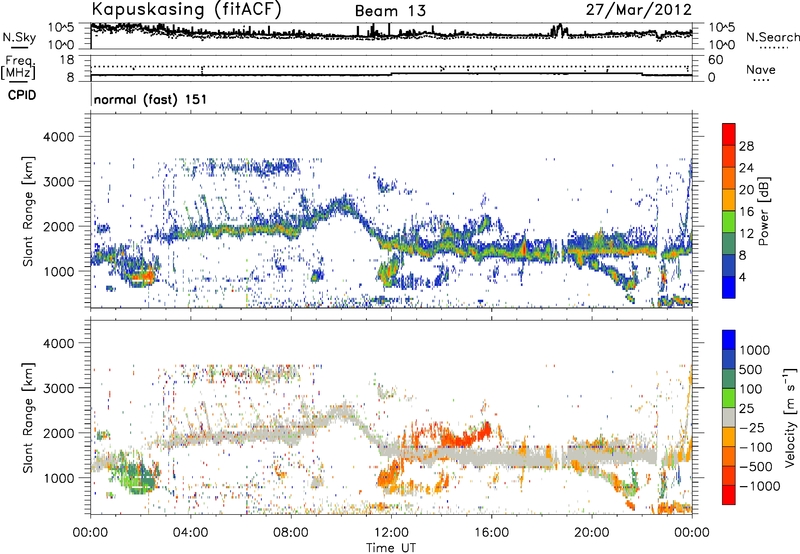Screen dimensions: 800x554
Task: Click the "08:00" time tick label
Action: click(290, 533)
